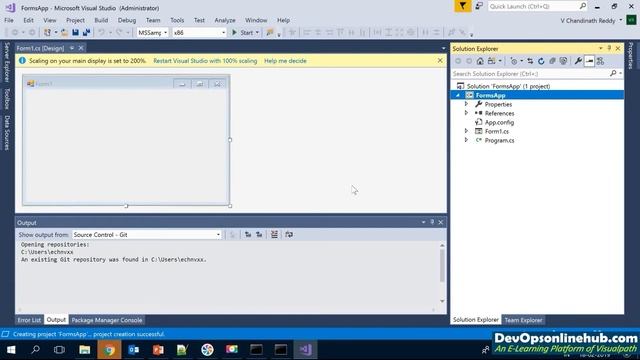Open the File menu
Screen dimensions: 640x360
[x=9, y=20]
